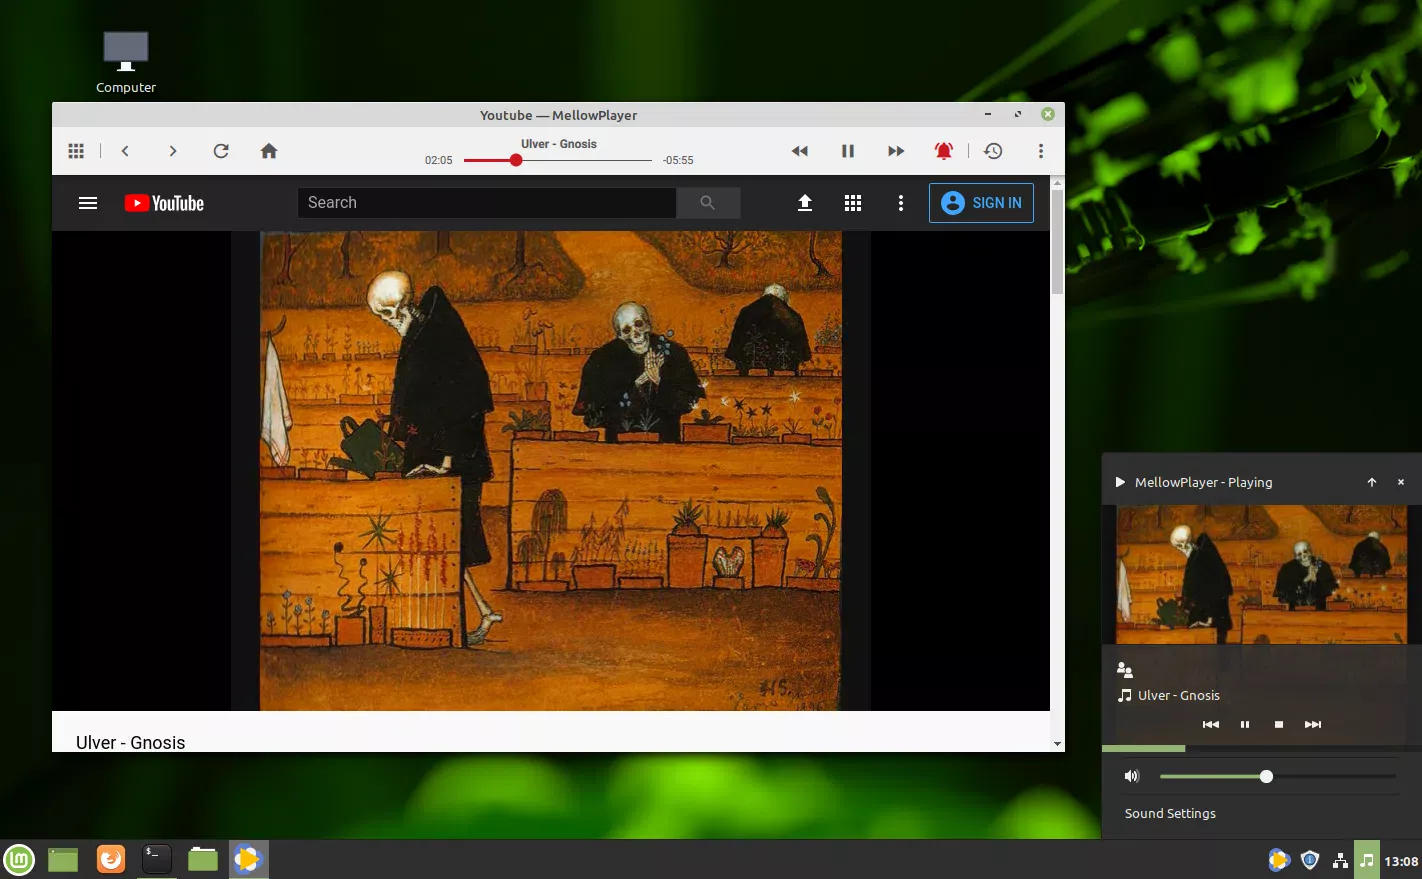Viewport: 1422px width, 879px height.
Task: Open the YouTube hamburger navigation menu
Action: [87, 202]
